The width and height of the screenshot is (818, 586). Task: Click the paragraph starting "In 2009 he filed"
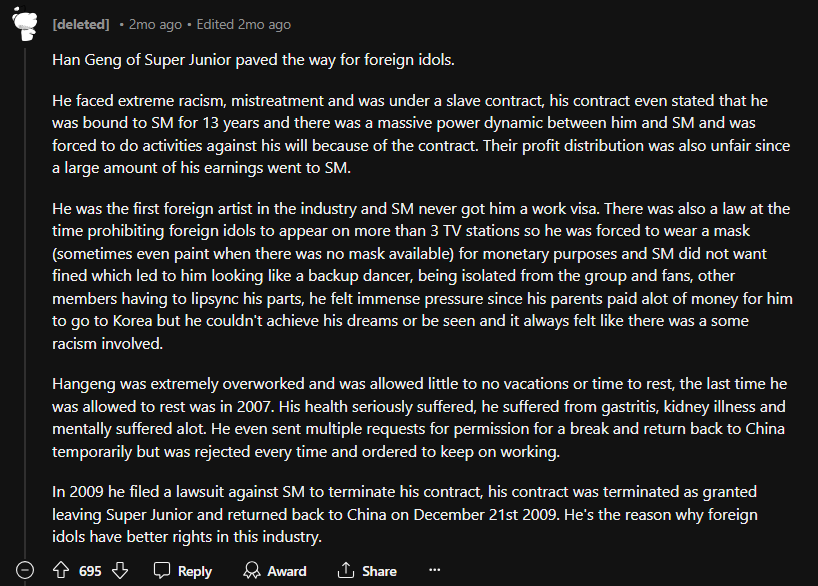tap(405, 515)
